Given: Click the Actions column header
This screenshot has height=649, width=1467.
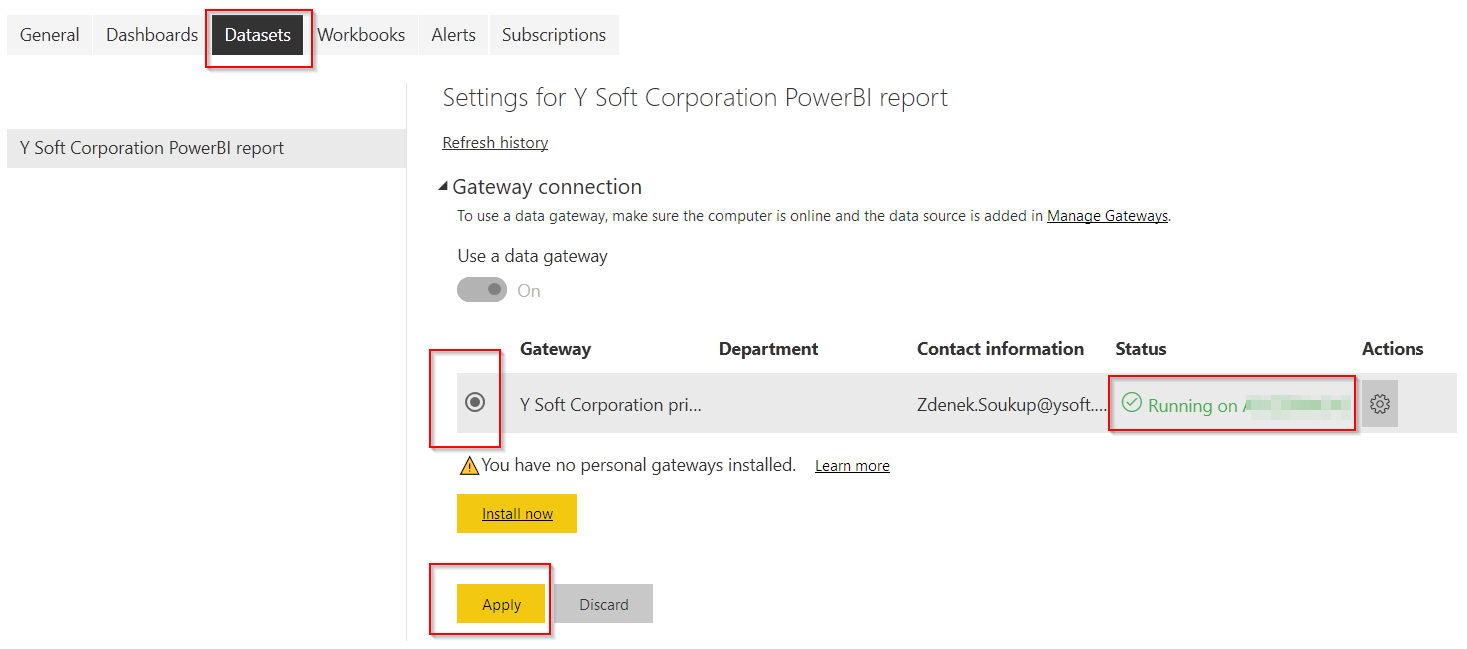Looking at the screenshot, I should [1392, 349].
